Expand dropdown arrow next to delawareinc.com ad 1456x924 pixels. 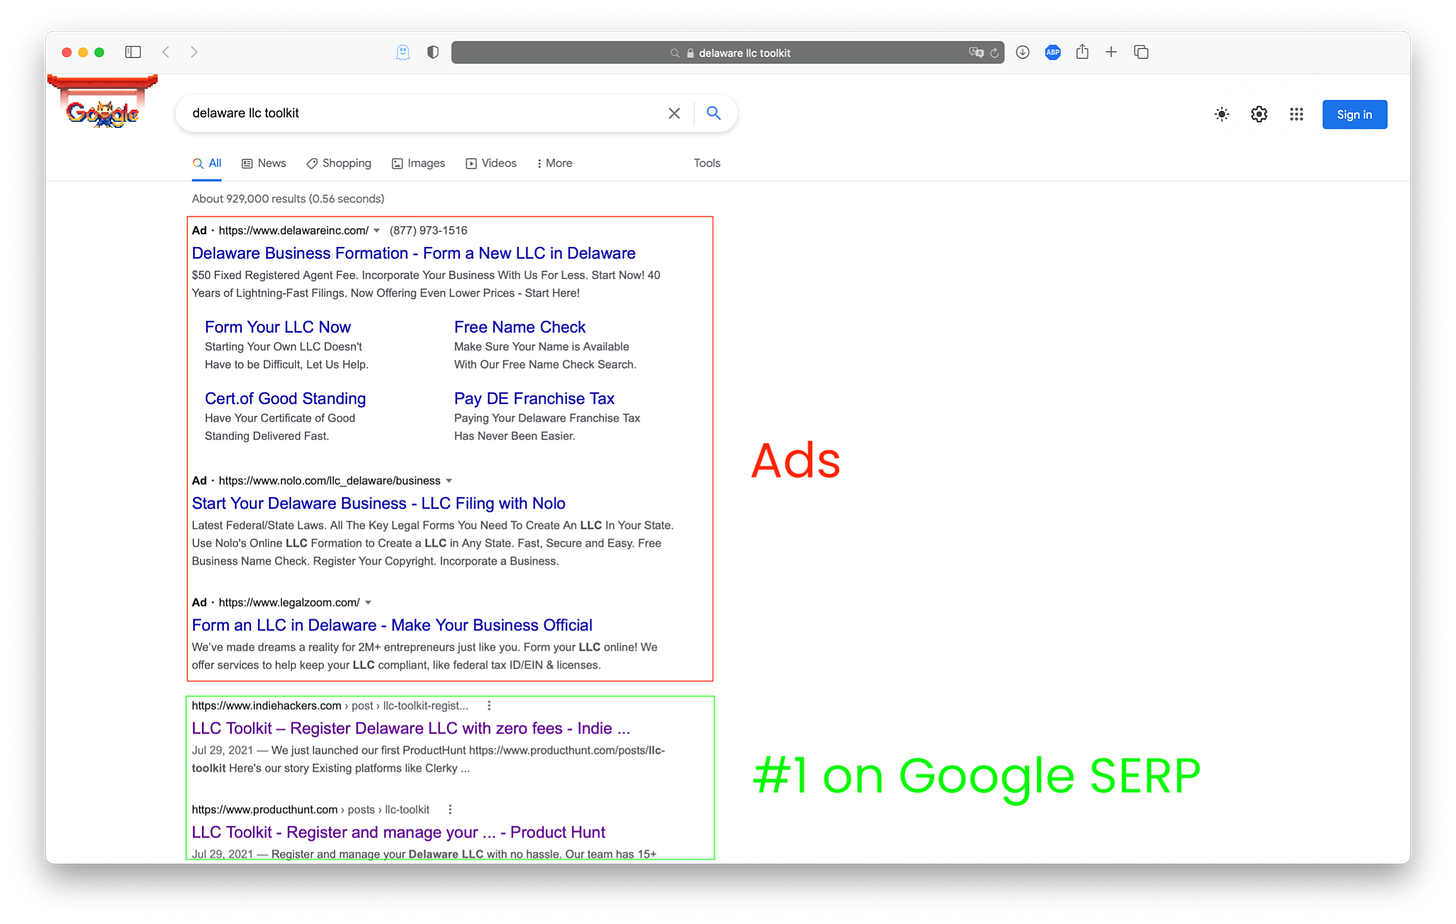point(377,231)
